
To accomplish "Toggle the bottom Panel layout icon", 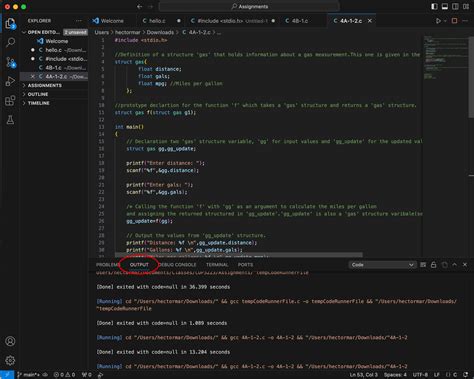I will (445, 6).
